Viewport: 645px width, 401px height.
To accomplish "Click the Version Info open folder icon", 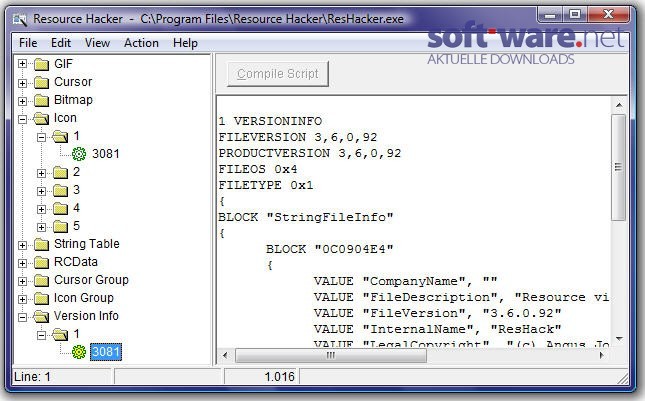I will coord(41,316).
